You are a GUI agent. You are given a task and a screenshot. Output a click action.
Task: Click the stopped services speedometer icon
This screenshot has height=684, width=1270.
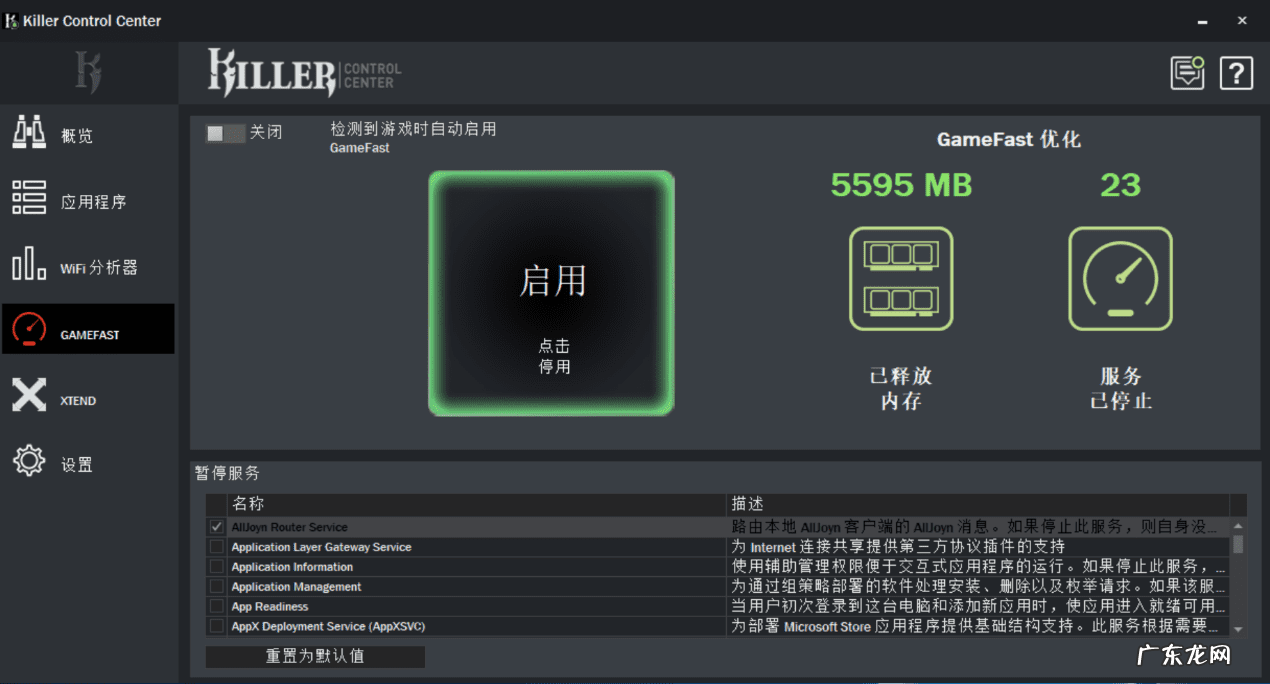click(x=1120, y=278)
